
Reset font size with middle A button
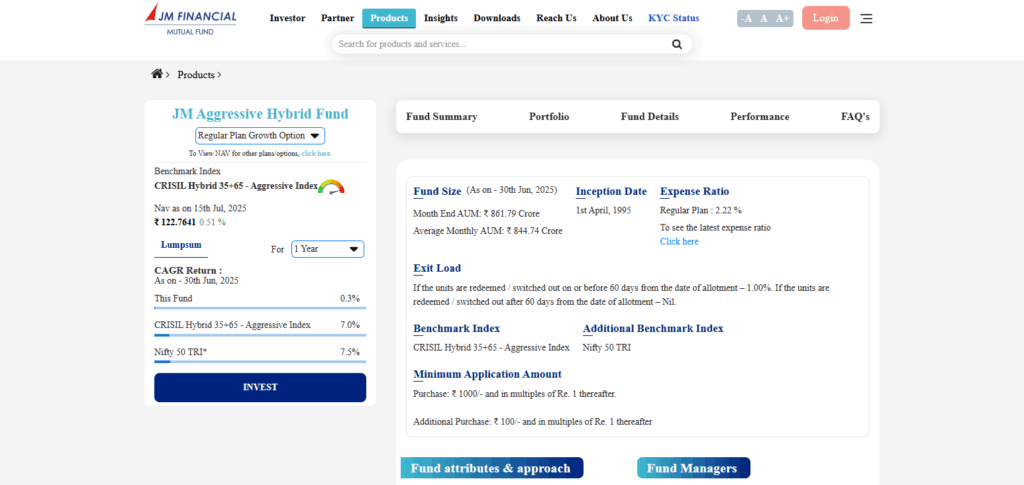coord(763,18)
